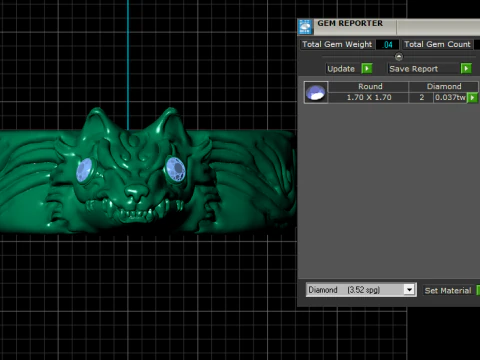Click the Round column header
The width and height of the screenshot is (480, 360).
tap(369, 87)
